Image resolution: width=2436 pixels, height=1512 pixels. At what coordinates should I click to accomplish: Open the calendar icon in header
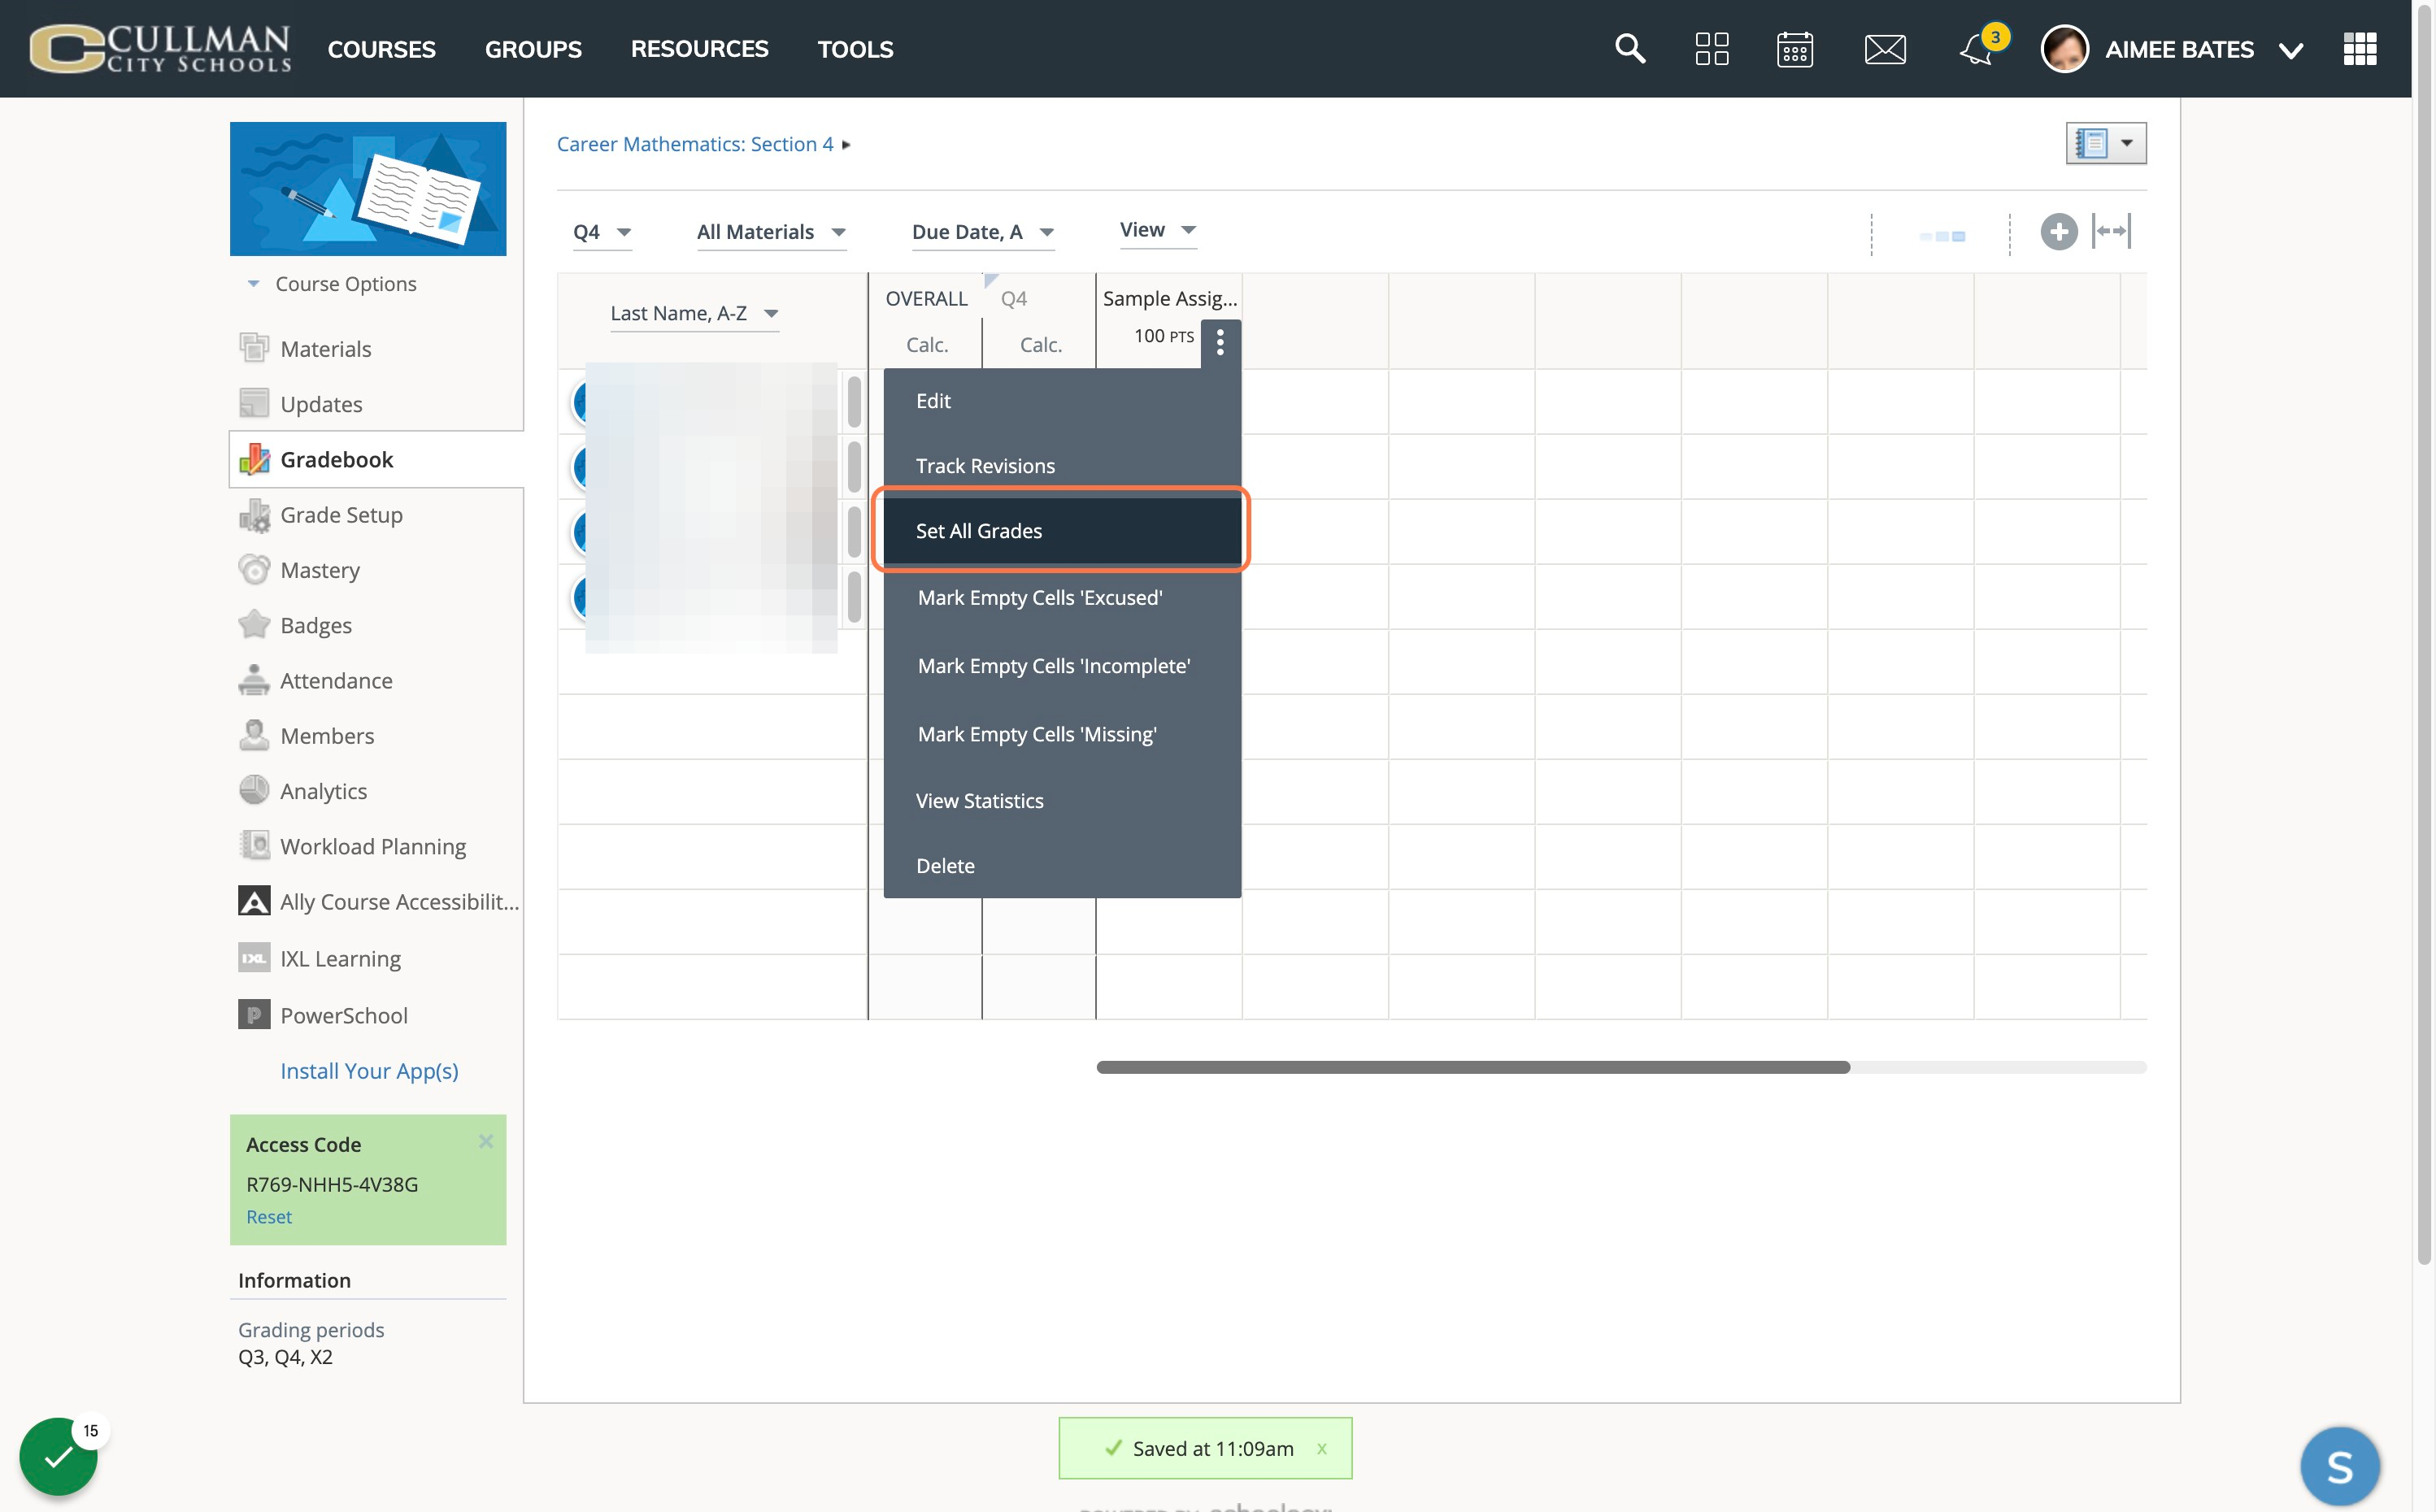(1795, 48)
